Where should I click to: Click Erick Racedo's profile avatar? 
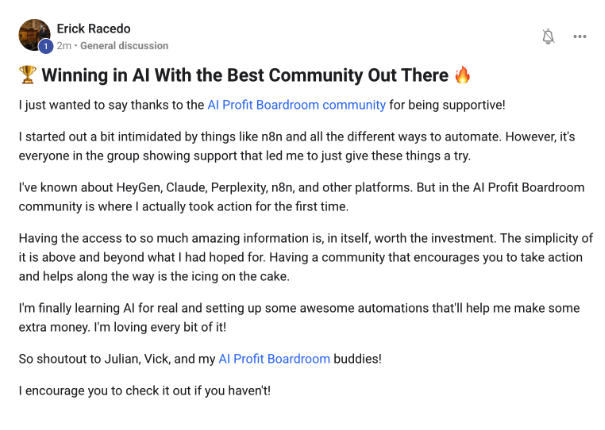[x=34, y=34]
